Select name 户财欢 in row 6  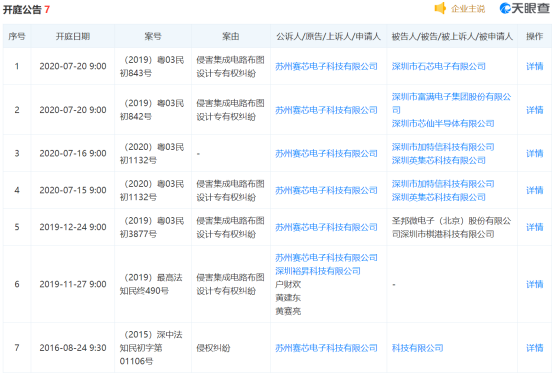point(288,284)
